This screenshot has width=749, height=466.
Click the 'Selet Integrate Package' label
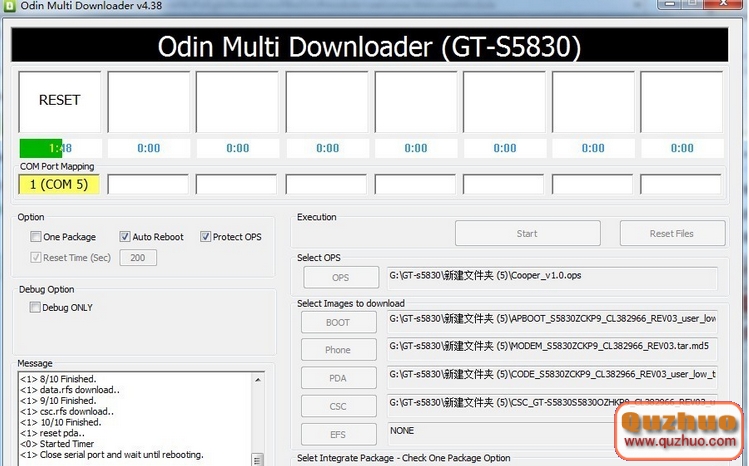tap(404, 458)
